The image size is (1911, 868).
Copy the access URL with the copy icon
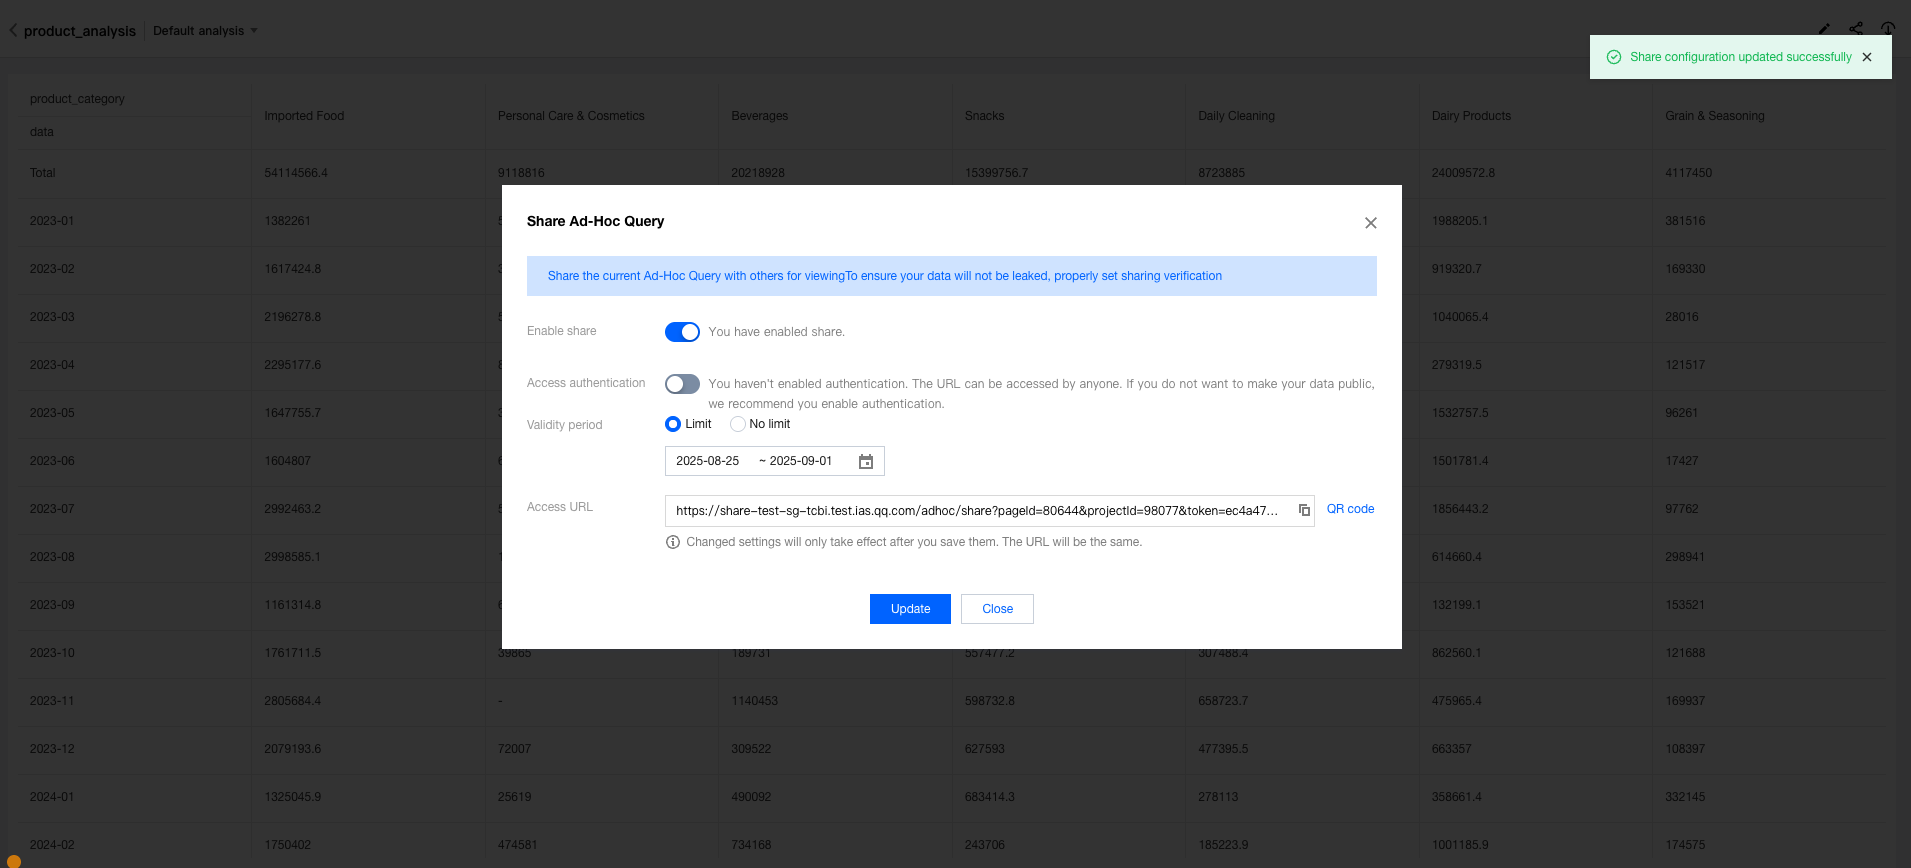[x=1304, y=510]
